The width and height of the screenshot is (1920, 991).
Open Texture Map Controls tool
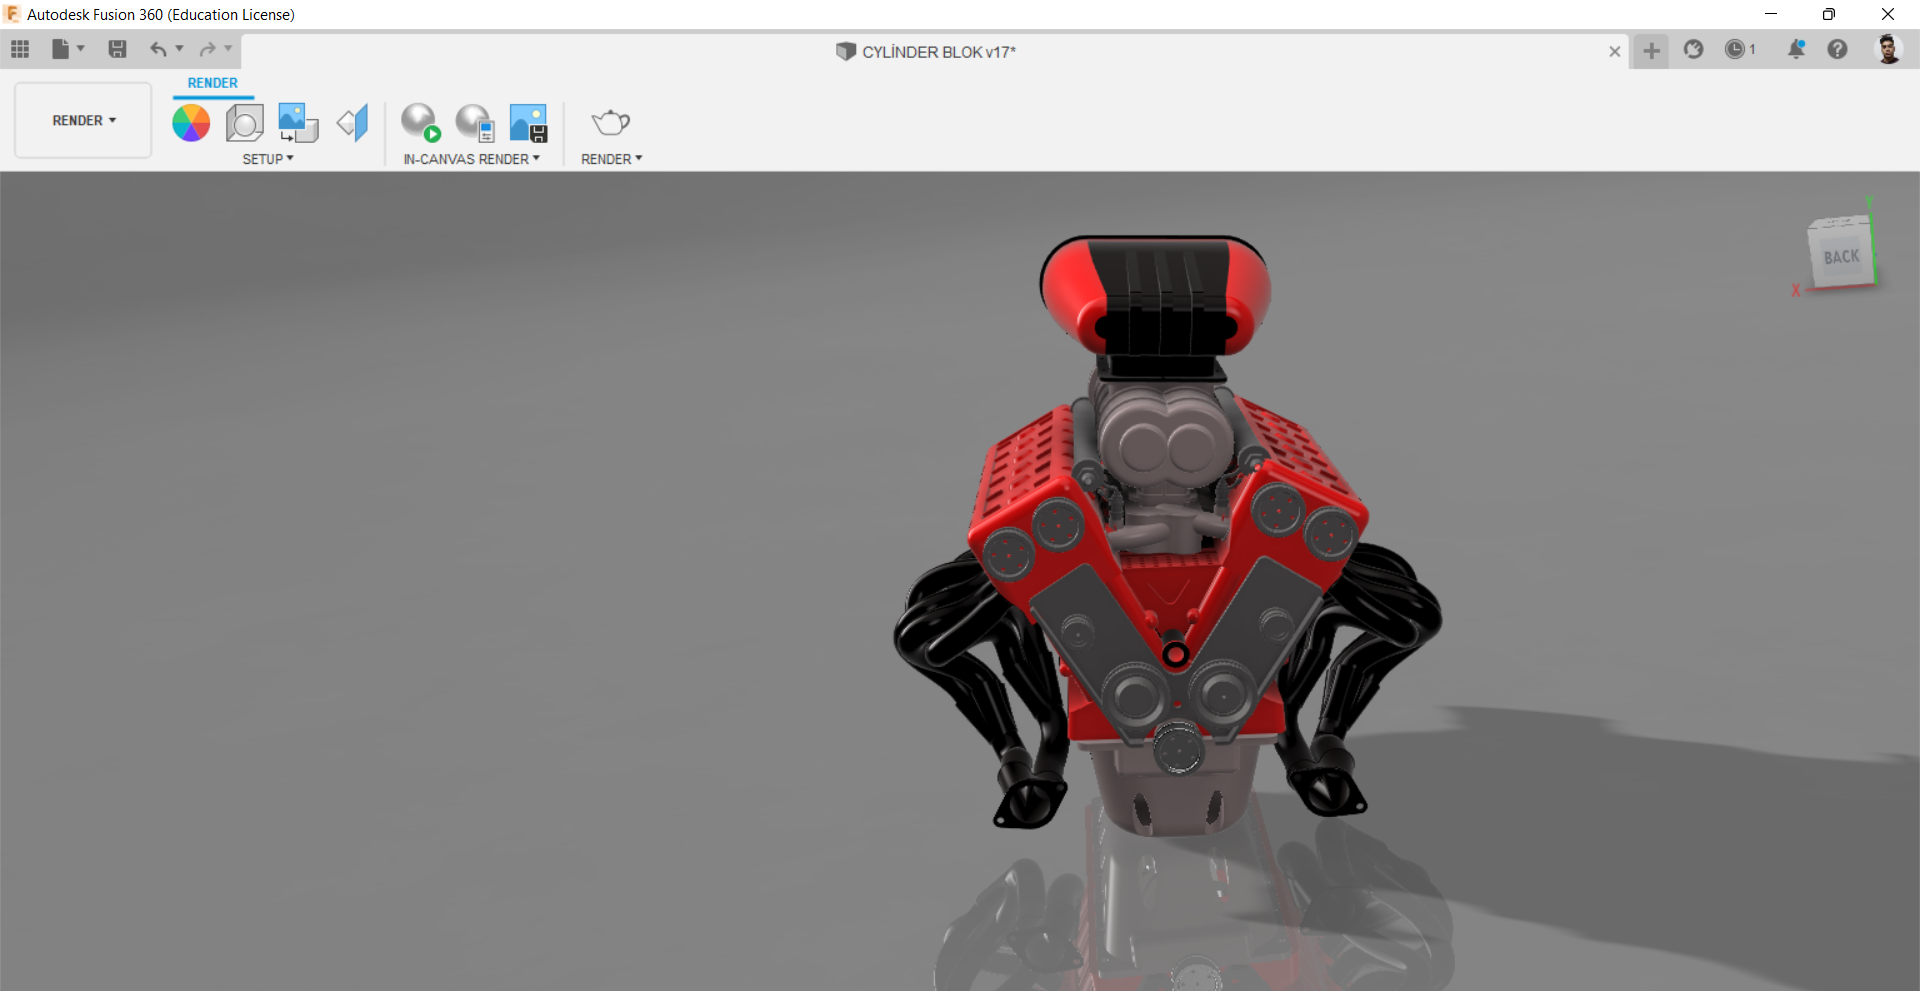point(352,123)
